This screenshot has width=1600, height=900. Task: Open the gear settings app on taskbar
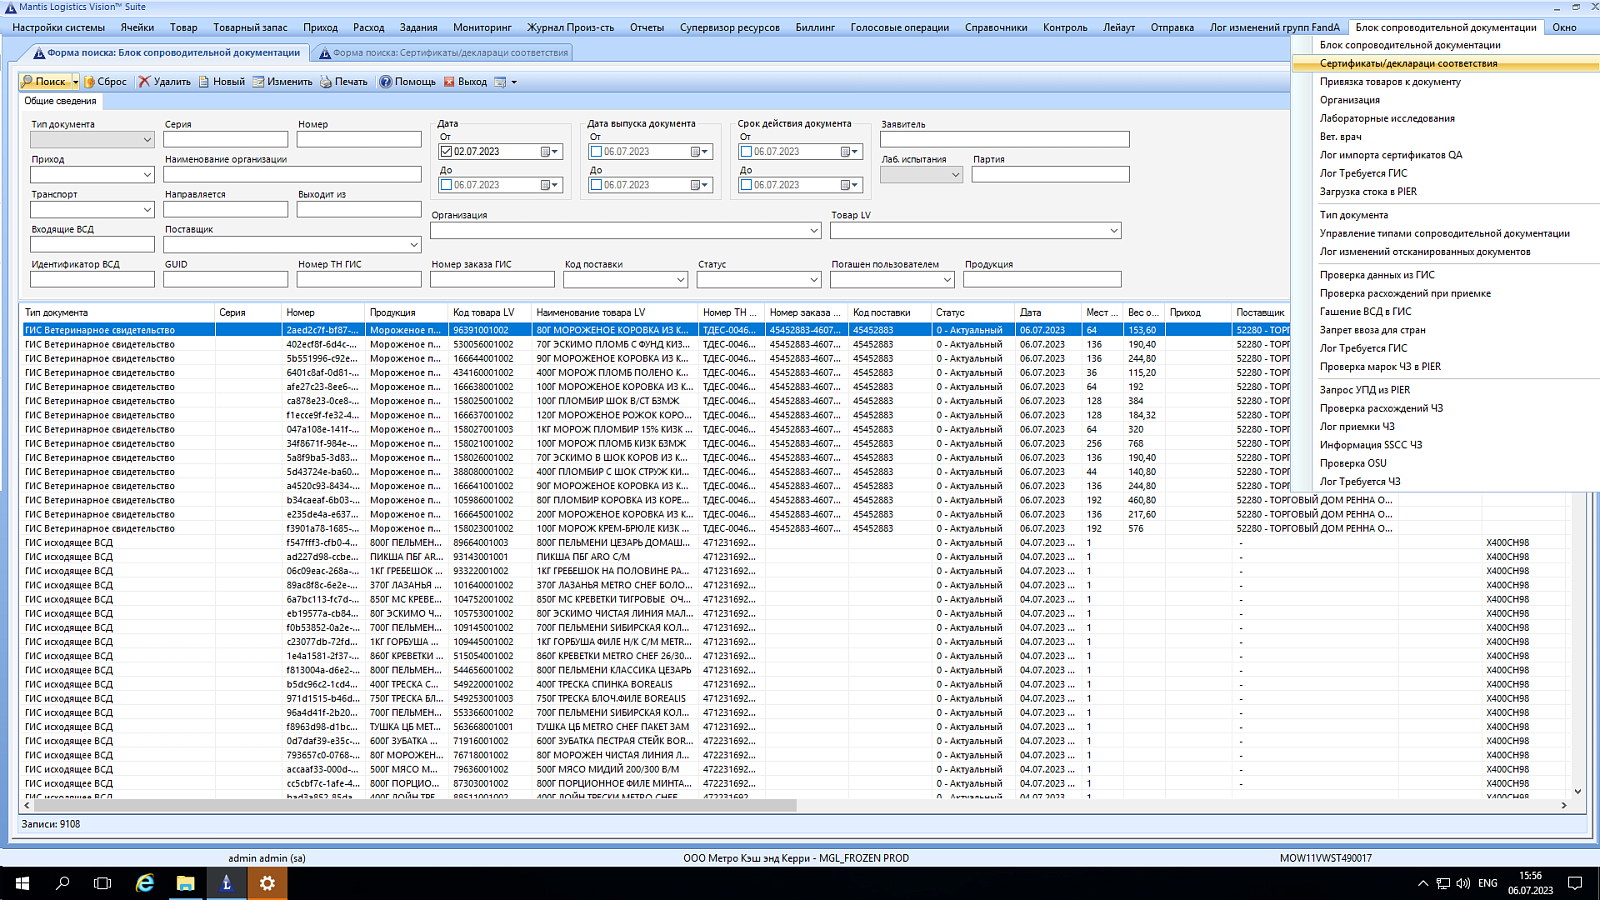click(x=267, y=883)
